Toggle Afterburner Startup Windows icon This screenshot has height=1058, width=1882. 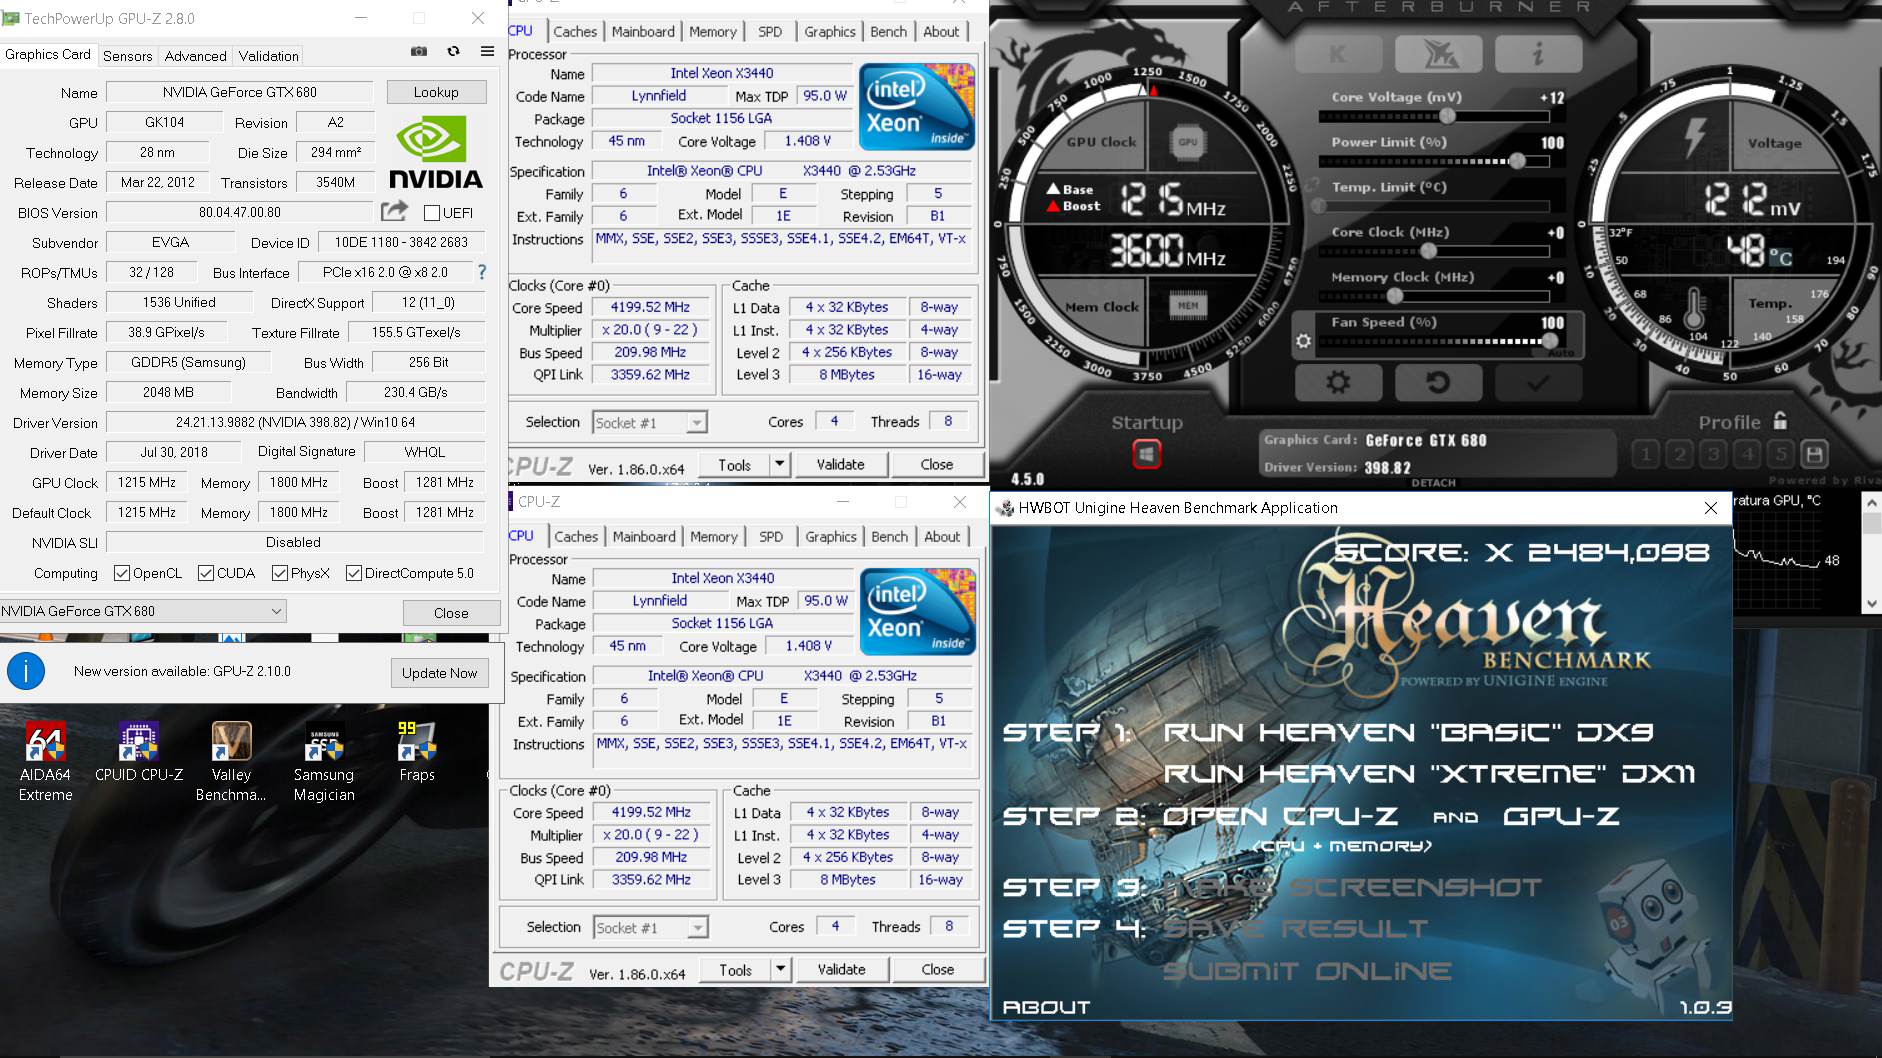click(1147, 455)
